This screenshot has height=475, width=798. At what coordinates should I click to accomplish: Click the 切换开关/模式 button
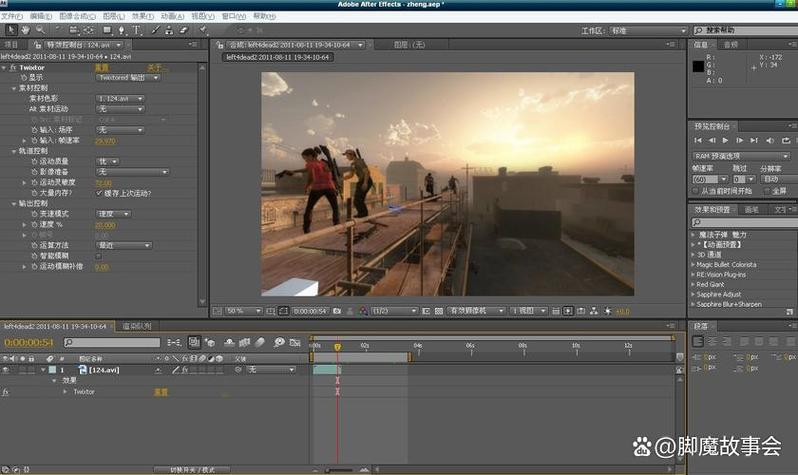192,469
